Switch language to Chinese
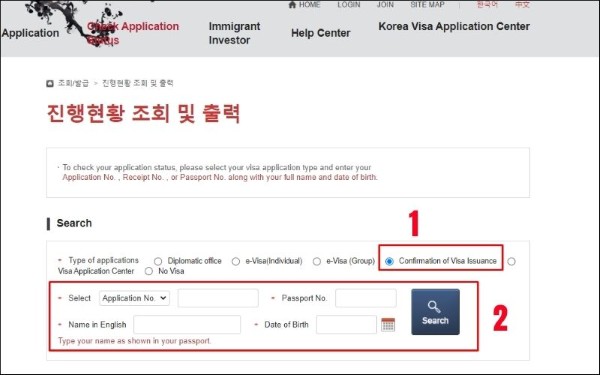Screen dimensions: 600x375 (522, 5)
